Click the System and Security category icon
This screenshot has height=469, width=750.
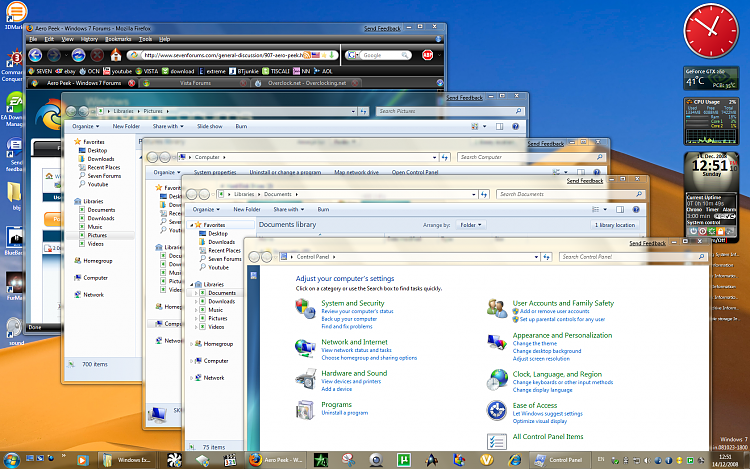[305, 308]
